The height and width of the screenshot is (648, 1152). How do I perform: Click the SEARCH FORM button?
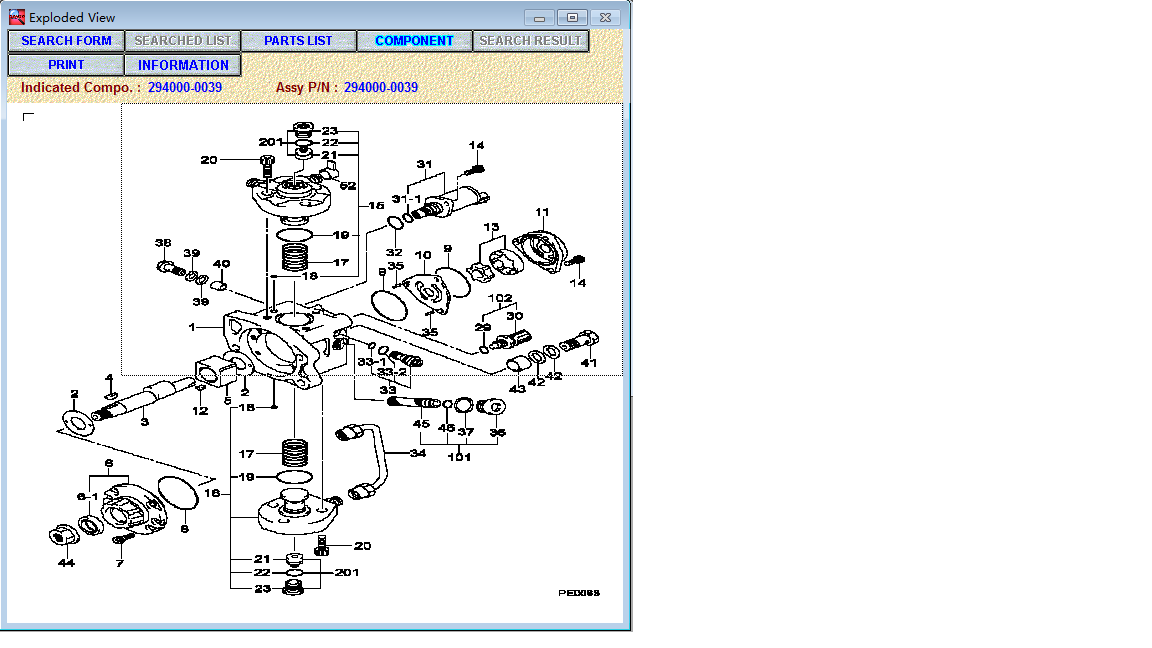(66, 41)
